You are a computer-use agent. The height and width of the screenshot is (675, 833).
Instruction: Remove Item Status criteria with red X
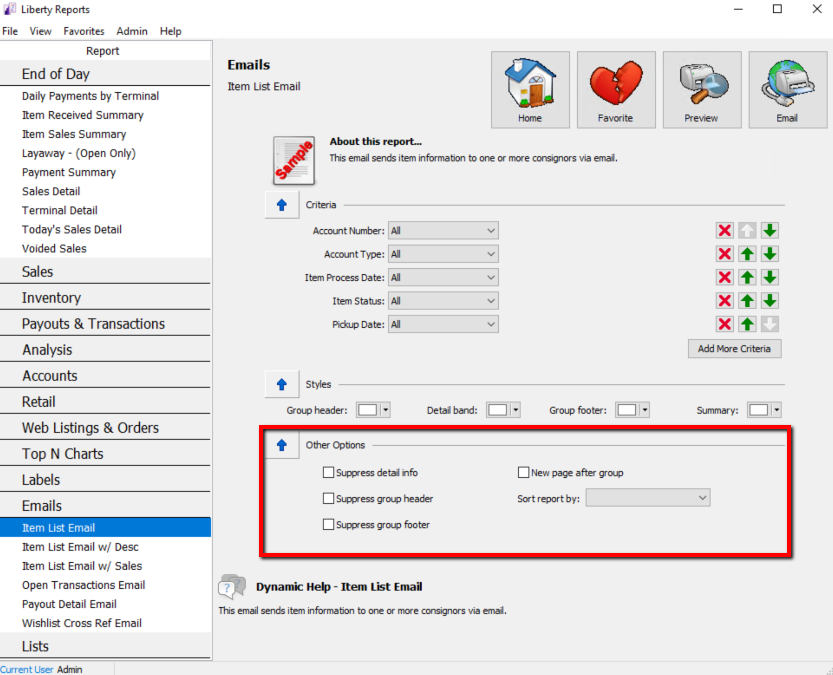pyautogui.click(x=725, y=301)
